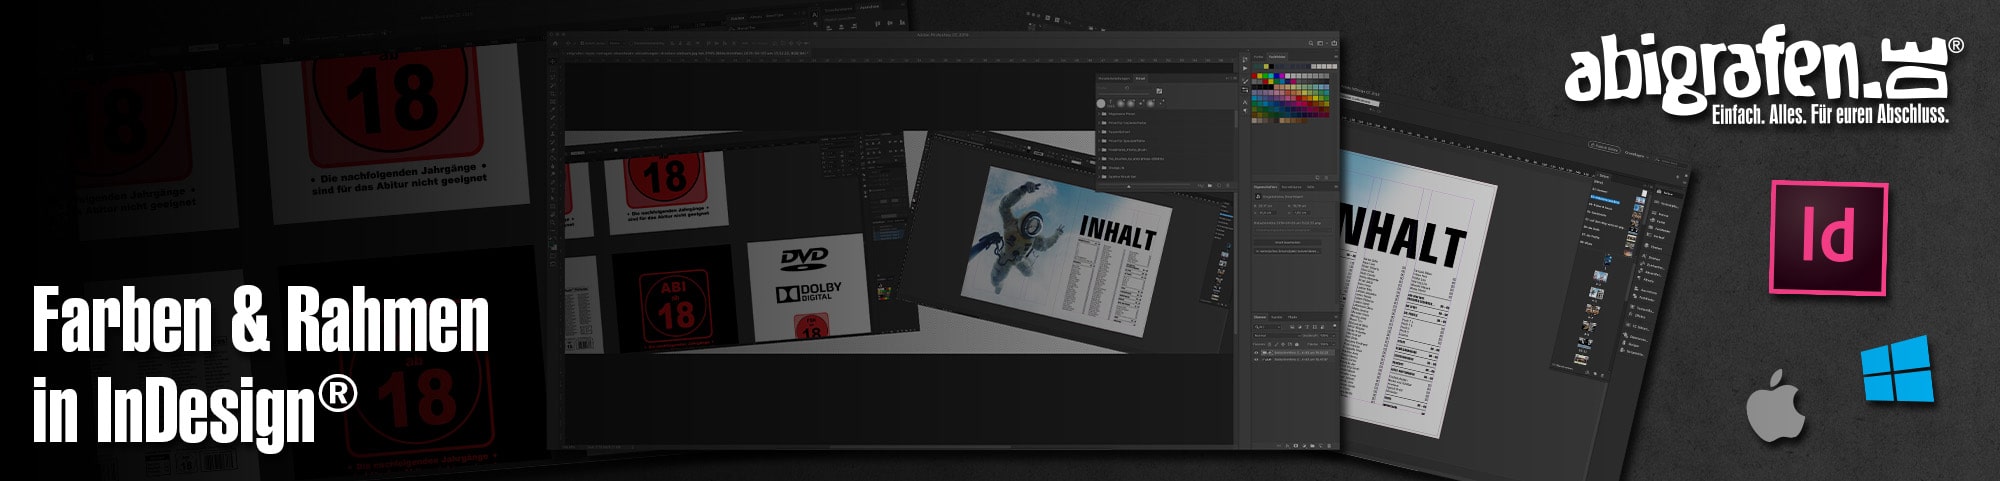Click new swatch icon in Farbfelder panel

[x=1317, y=177]
